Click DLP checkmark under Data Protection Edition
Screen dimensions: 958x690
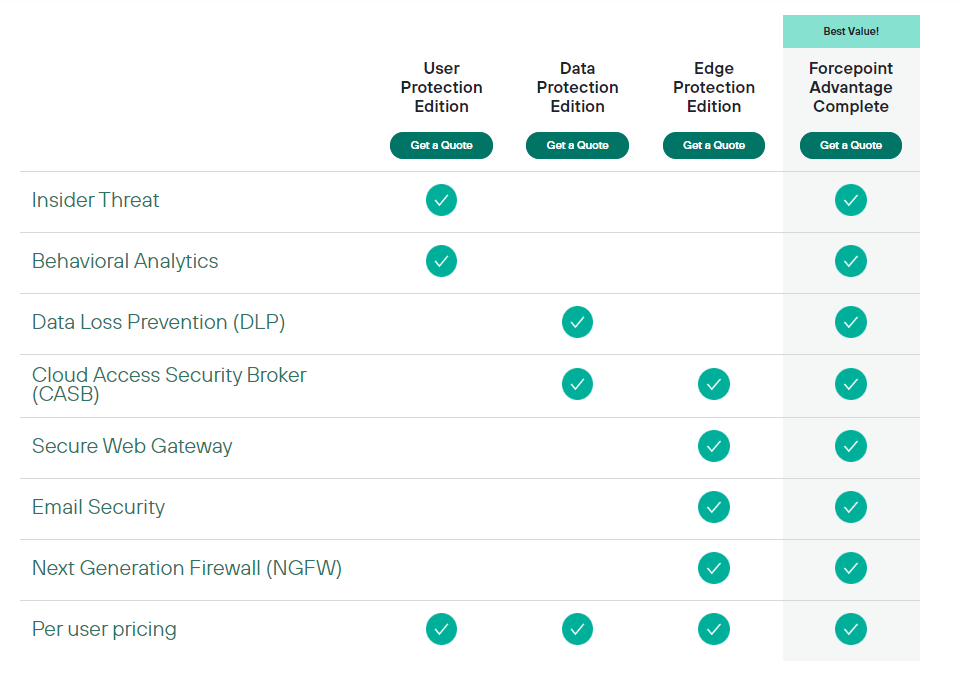pyautogui.click(x=577, y=322)
